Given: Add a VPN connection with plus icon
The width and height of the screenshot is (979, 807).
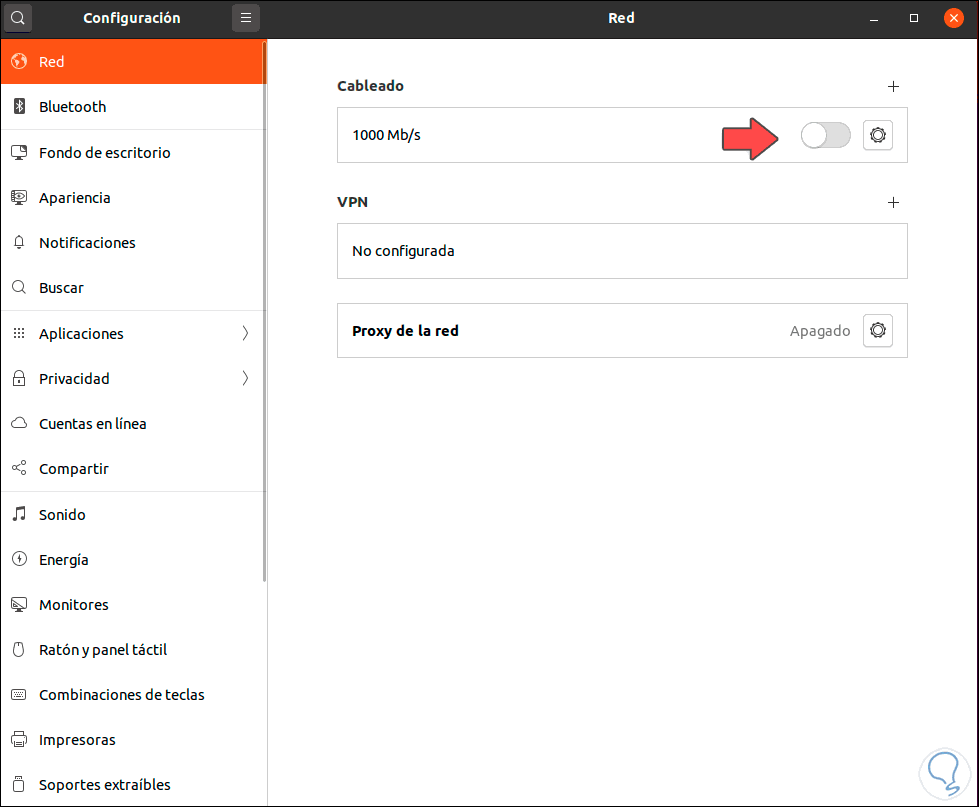Looking at the screenshot, I should (894, 202).
